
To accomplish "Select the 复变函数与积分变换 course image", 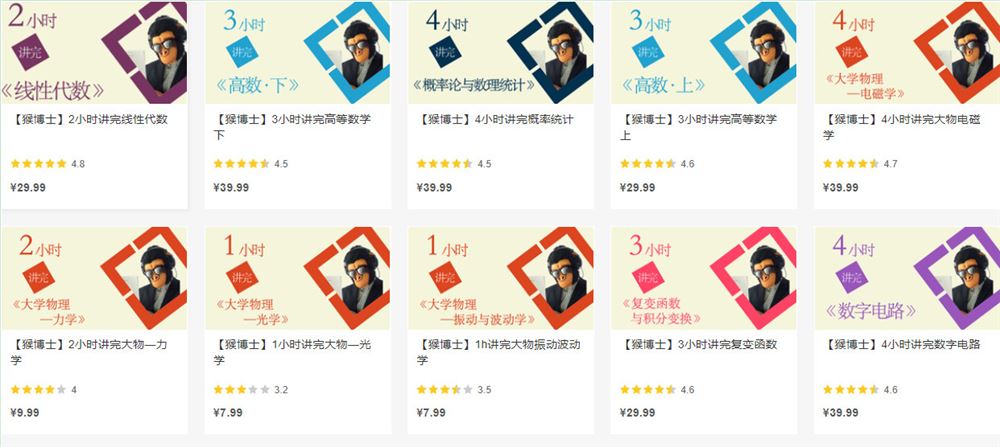I will click(703, 278).
